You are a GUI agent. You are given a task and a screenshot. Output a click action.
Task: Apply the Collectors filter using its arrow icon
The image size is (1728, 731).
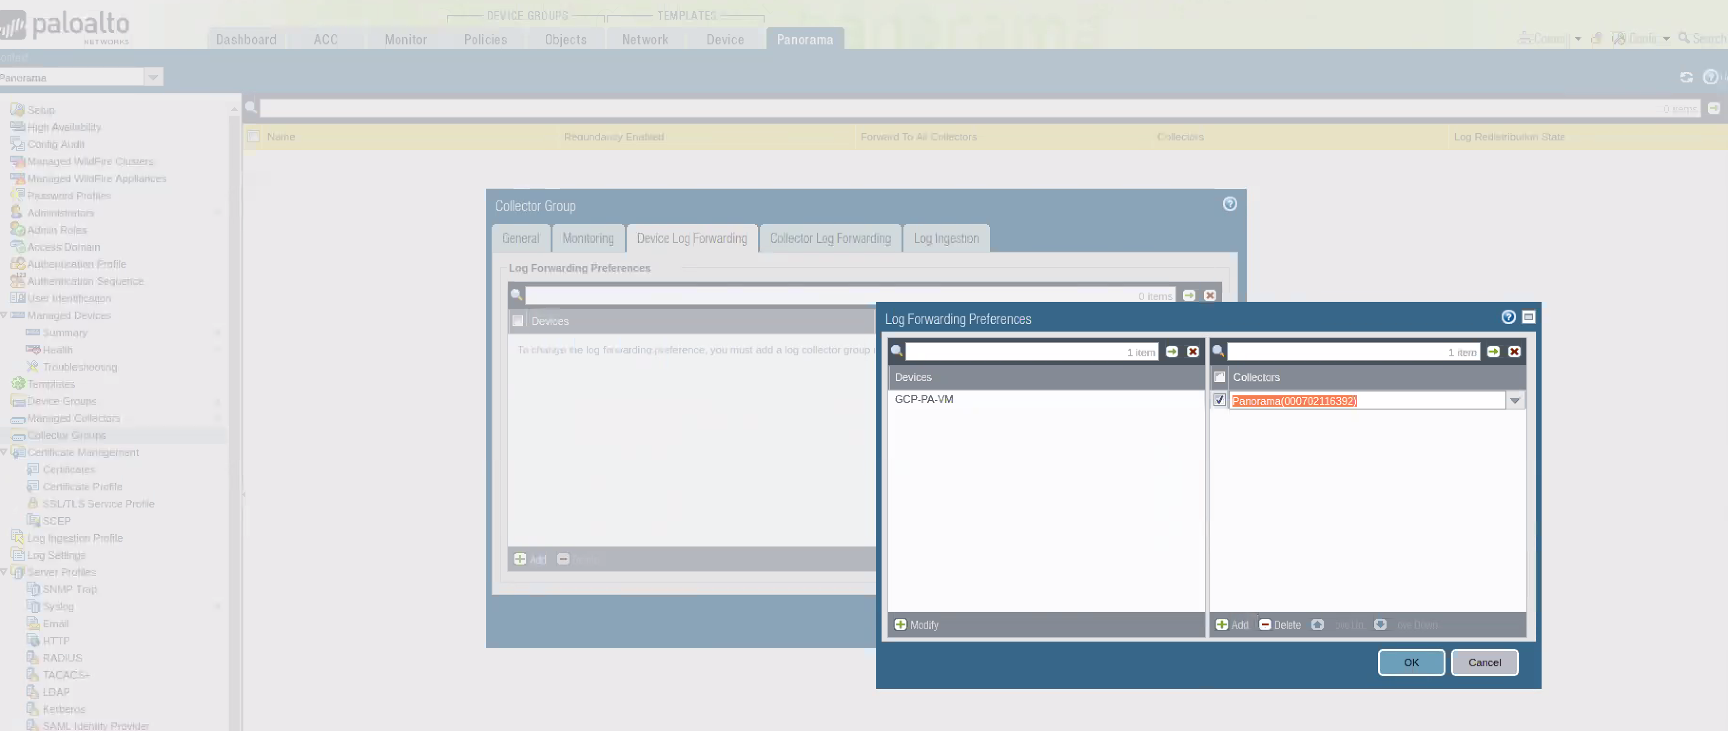pos(1493,352)
